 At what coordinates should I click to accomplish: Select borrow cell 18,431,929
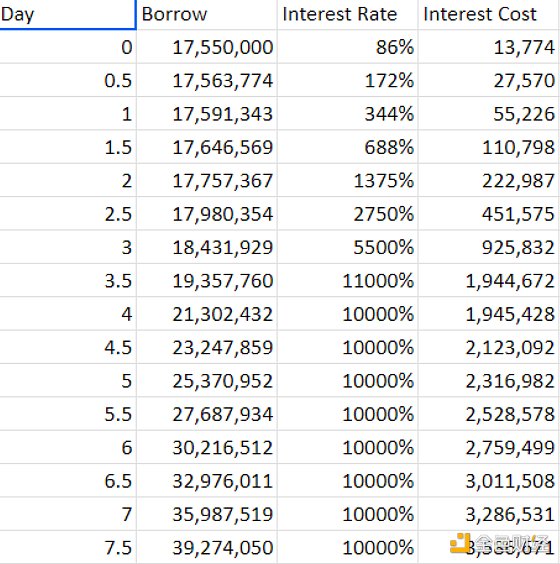tap(206, 247)
